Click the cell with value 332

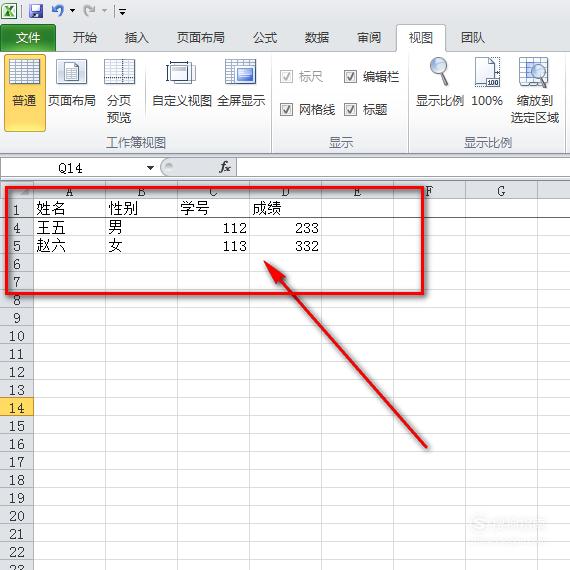tap(285, 245)
